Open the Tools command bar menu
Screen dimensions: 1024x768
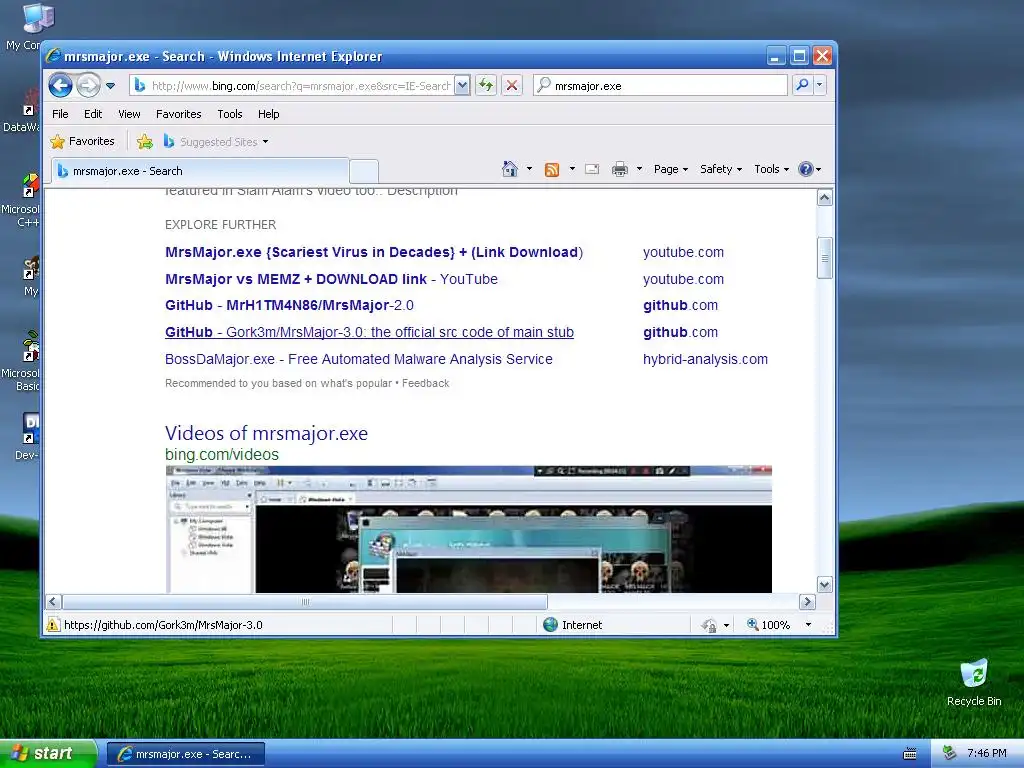[771, 169]
